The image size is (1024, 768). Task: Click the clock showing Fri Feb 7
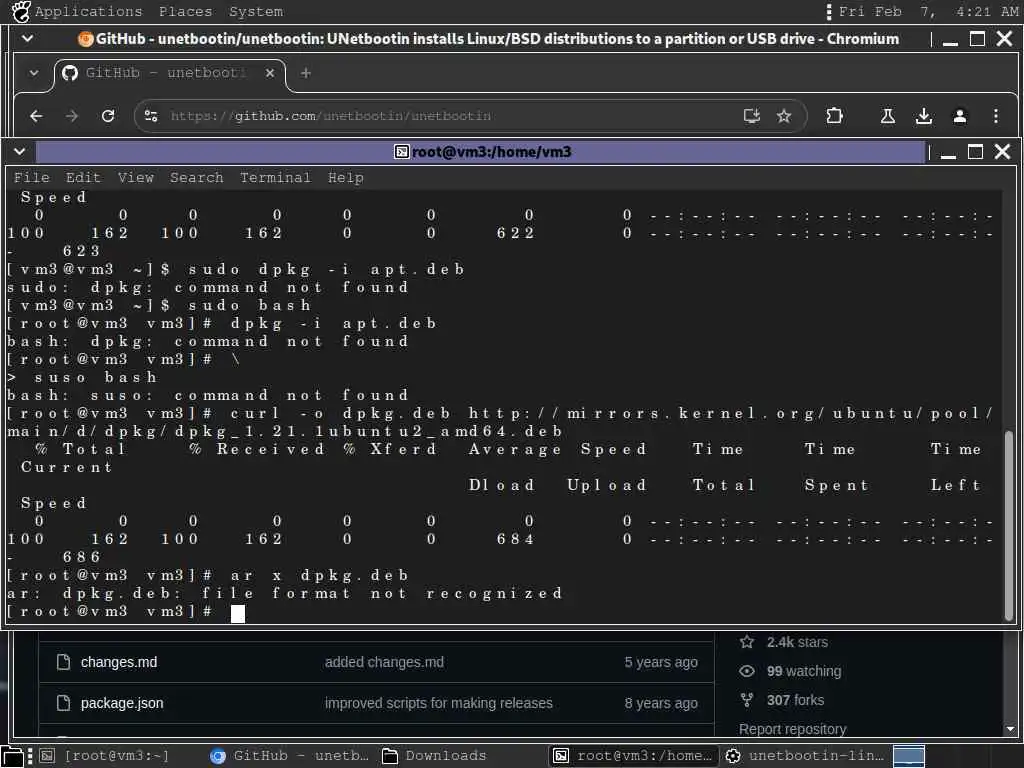[928, 11]
